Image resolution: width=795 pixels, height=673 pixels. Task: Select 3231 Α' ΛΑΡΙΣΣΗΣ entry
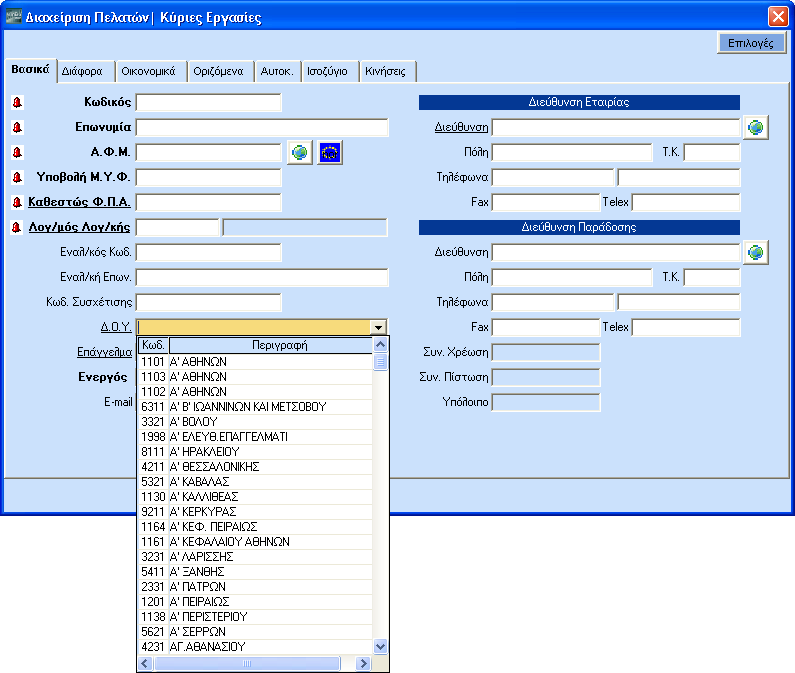(256, 557)
